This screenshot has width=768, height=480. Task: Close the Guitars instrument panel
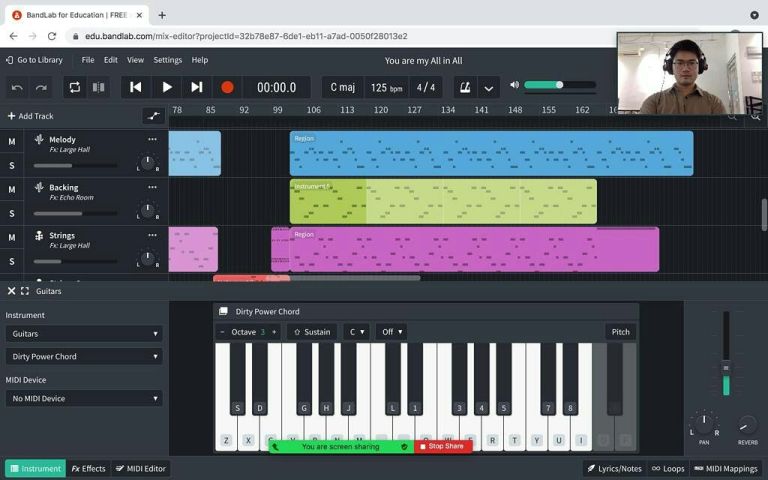pos(11,291)
